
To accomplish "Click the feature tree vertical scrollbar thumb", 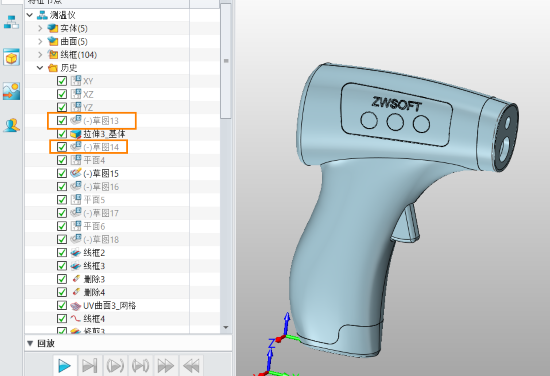I will point(226,61).
